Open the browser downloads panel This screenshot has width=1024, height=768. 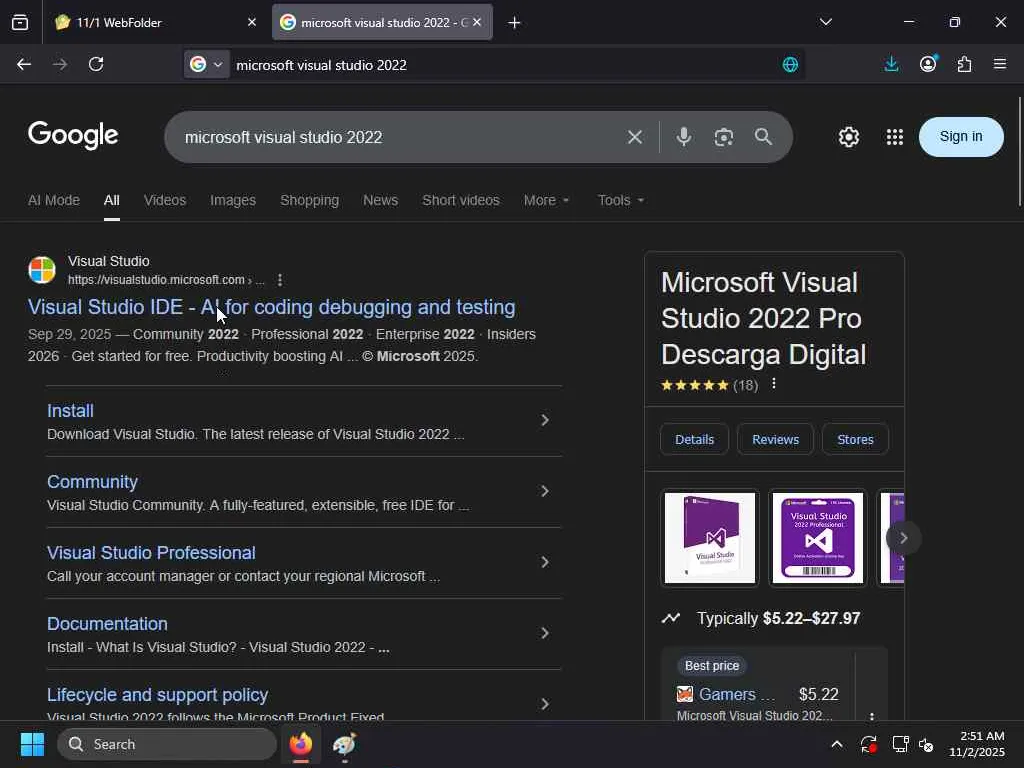coord(891,64)
